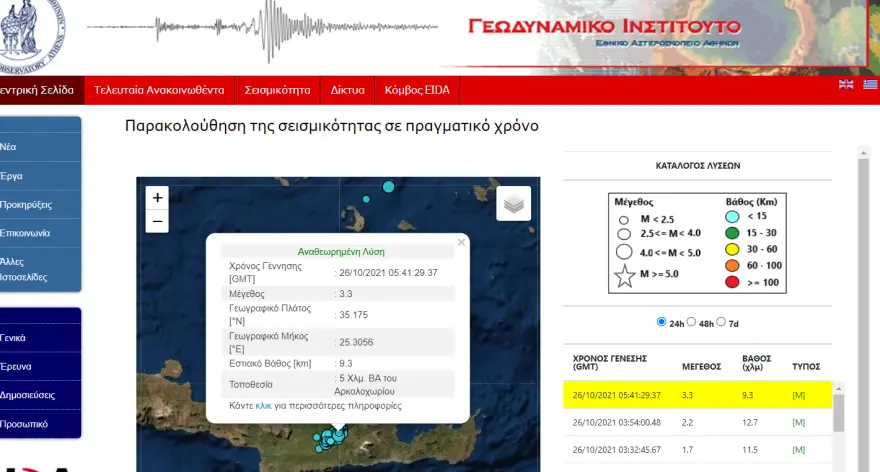Close the earthquake info popup
This screenshot has width=880, height=472.
pyautogui.click(x=461, y=241)
